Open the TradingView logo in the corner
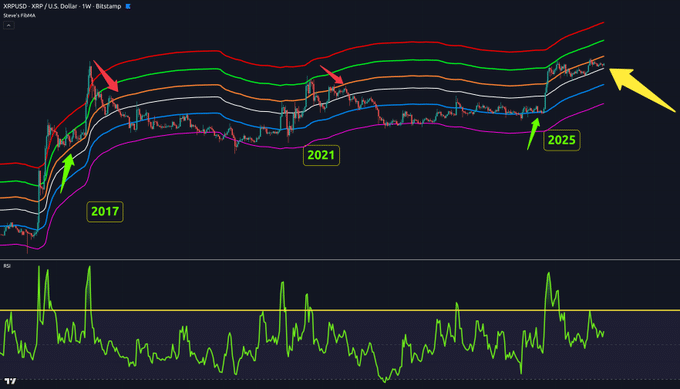The image size is (680, 389). 10,381
